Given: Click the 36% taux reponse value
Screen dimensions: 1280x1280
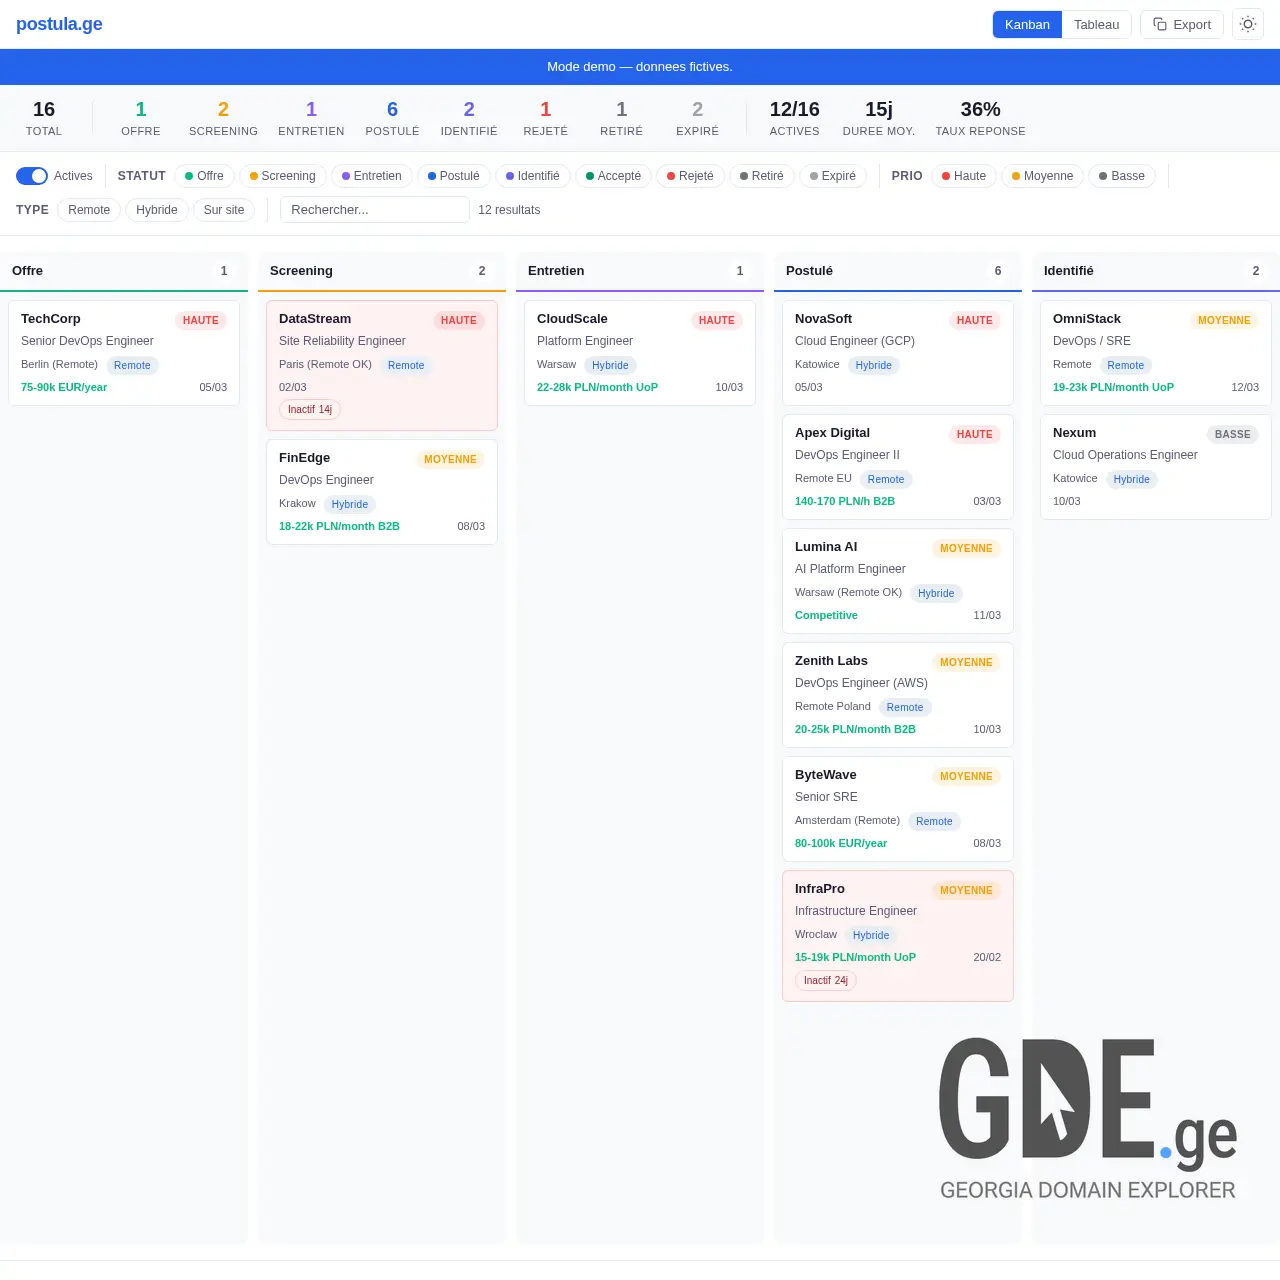Looking at the screenshot, I should [980, 109].
